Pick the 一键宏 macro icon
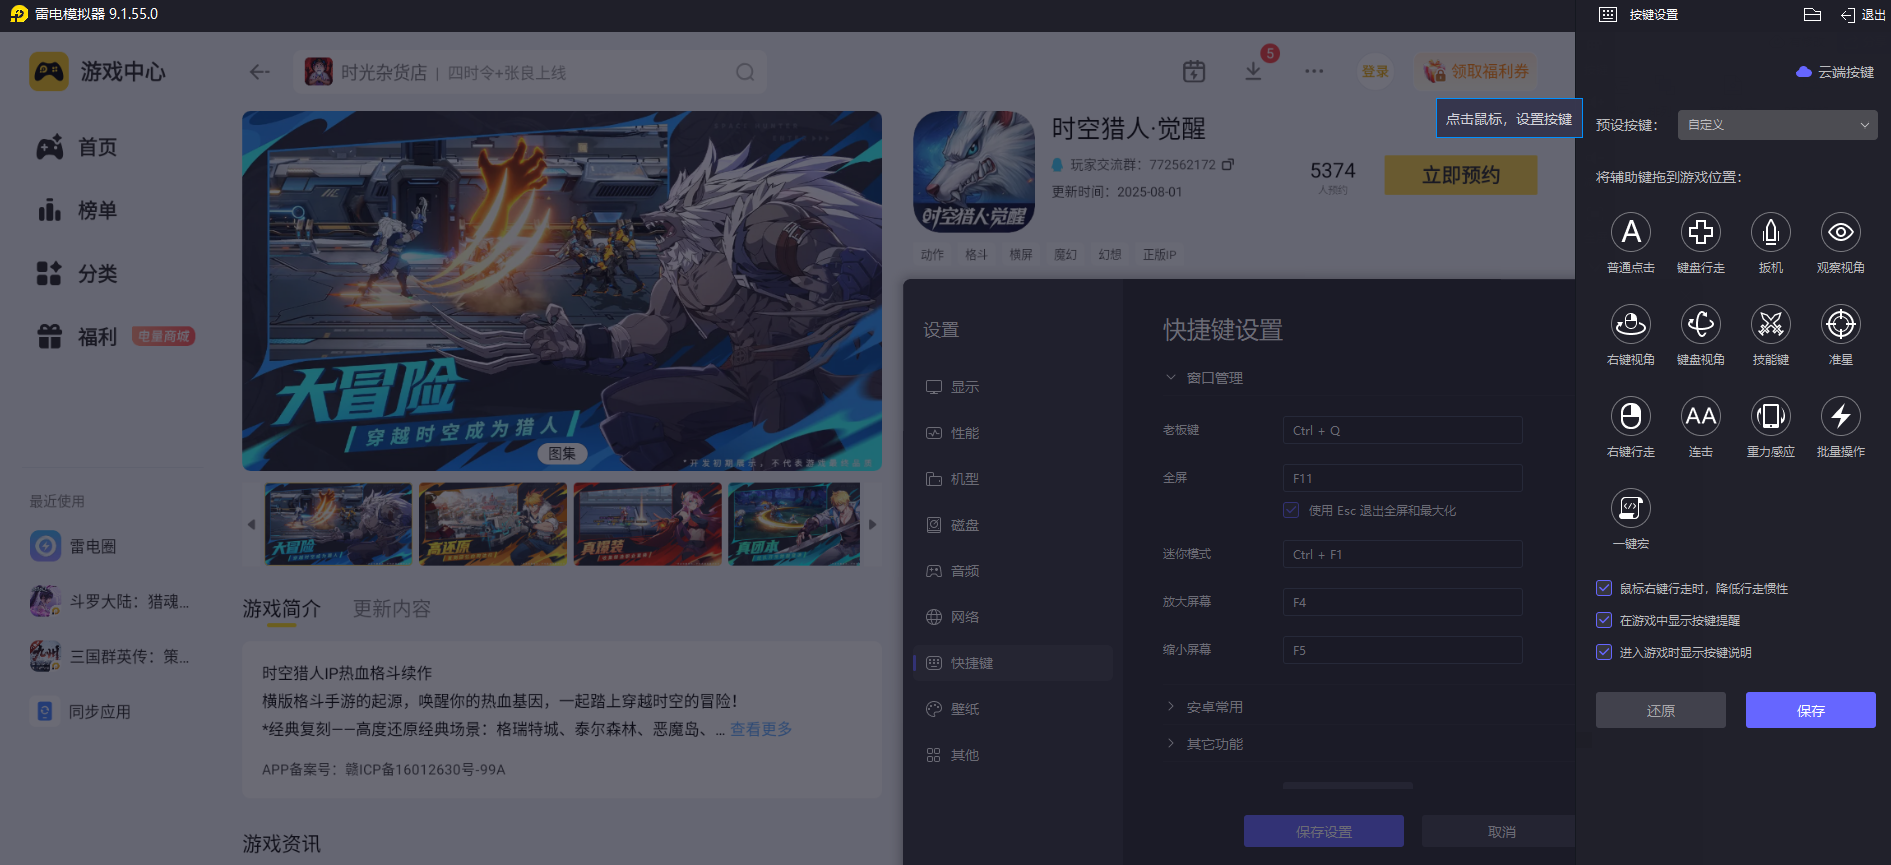This screenshot has width=1891, height=865. [1631, 508]
